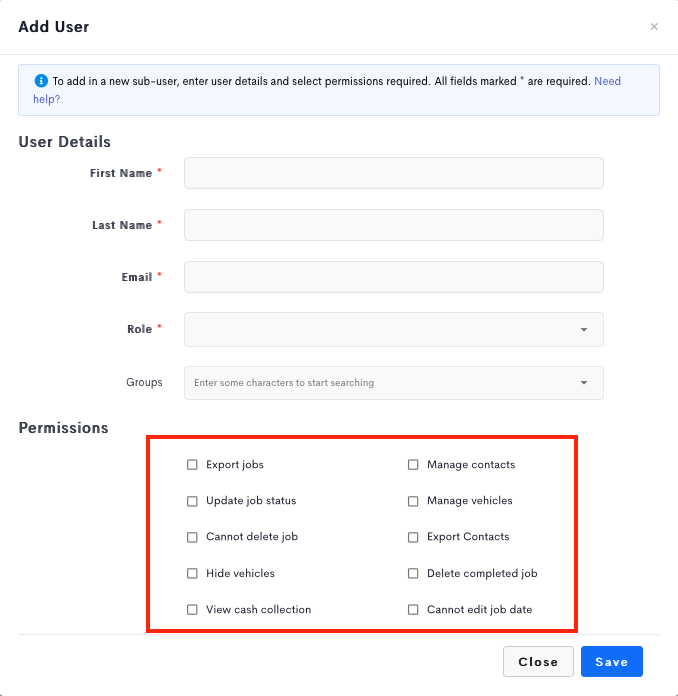
Task: Enable the Export Contacts permission
Action: click(x=413, y=537)
